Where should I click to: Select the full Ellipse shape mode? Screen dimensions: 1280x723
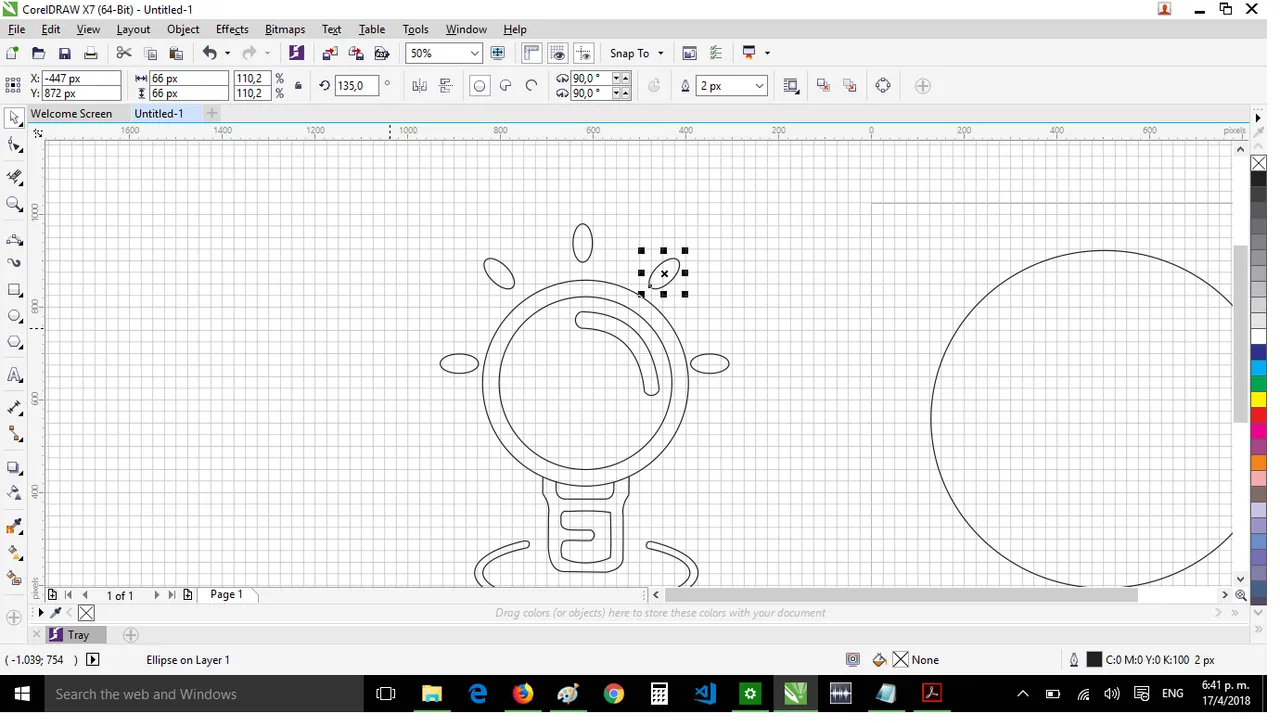coord(479,86)
